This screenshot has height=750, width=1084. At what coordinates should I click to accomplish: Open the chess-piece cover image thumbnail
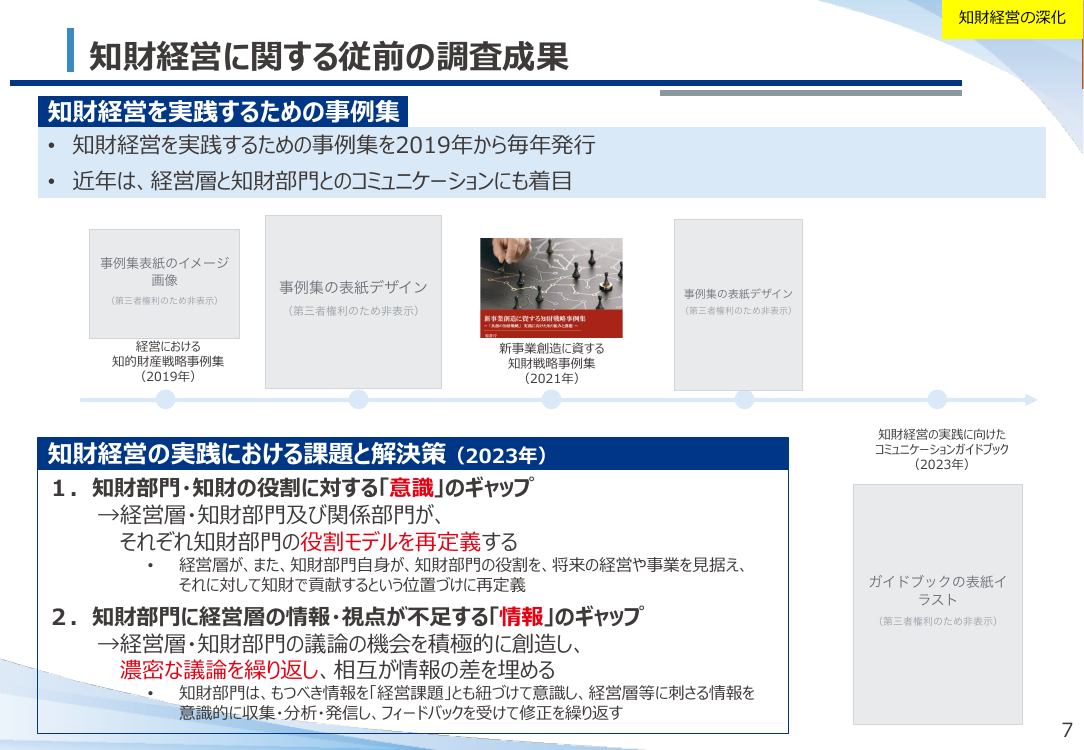click(x=552, y=288)
